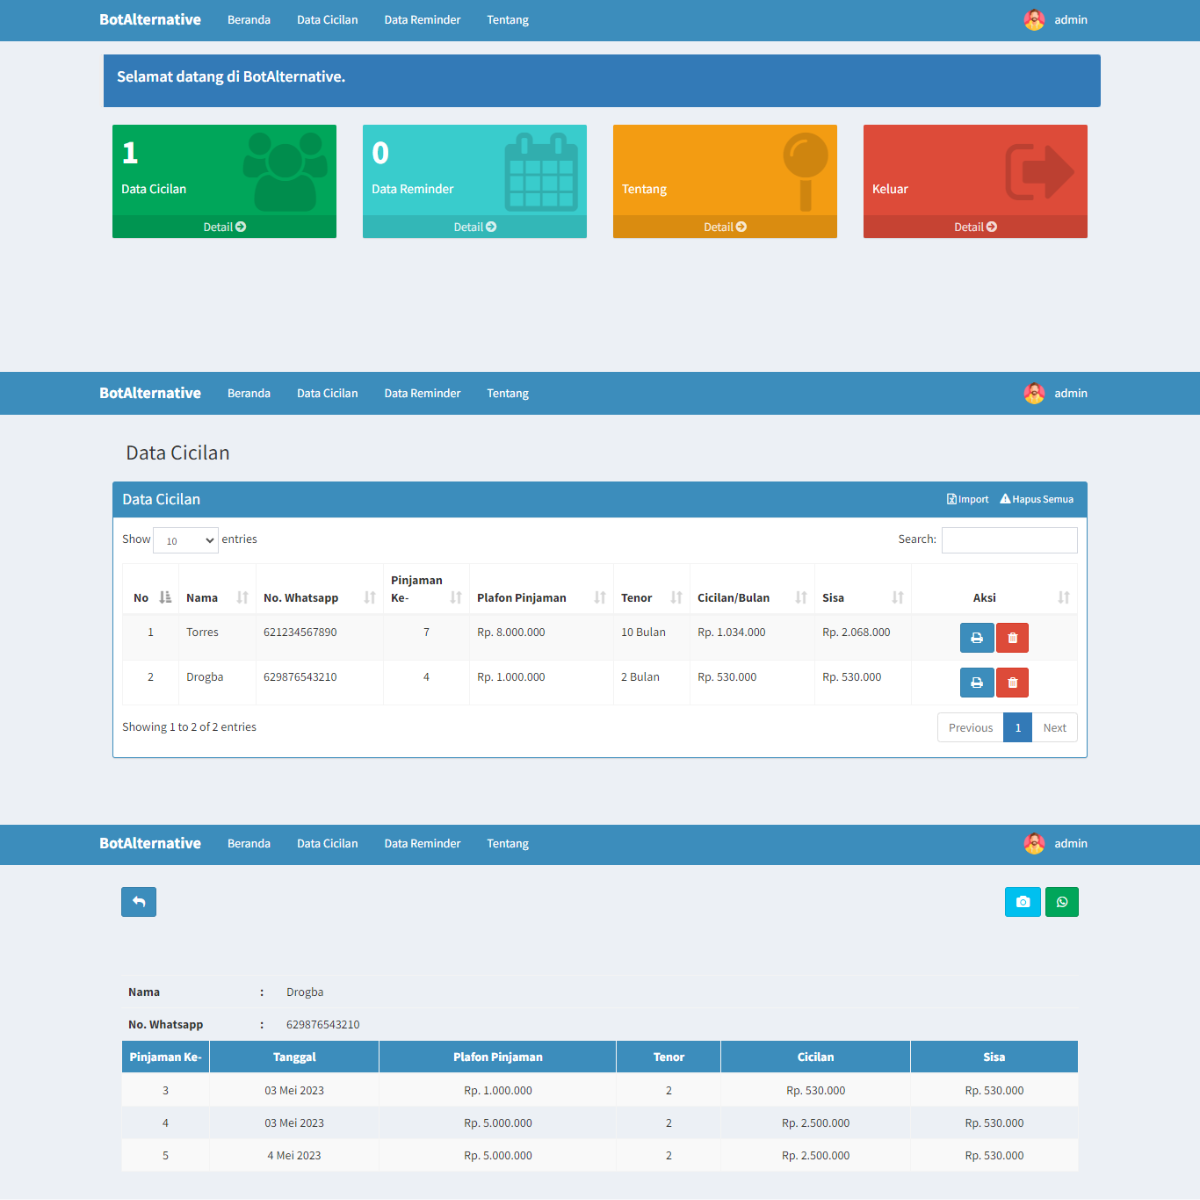This screenshot has height=1200, width=1200.
Task: Click the 'Rp. 1.034.000' cicilan value
Action: coord(731,632)
